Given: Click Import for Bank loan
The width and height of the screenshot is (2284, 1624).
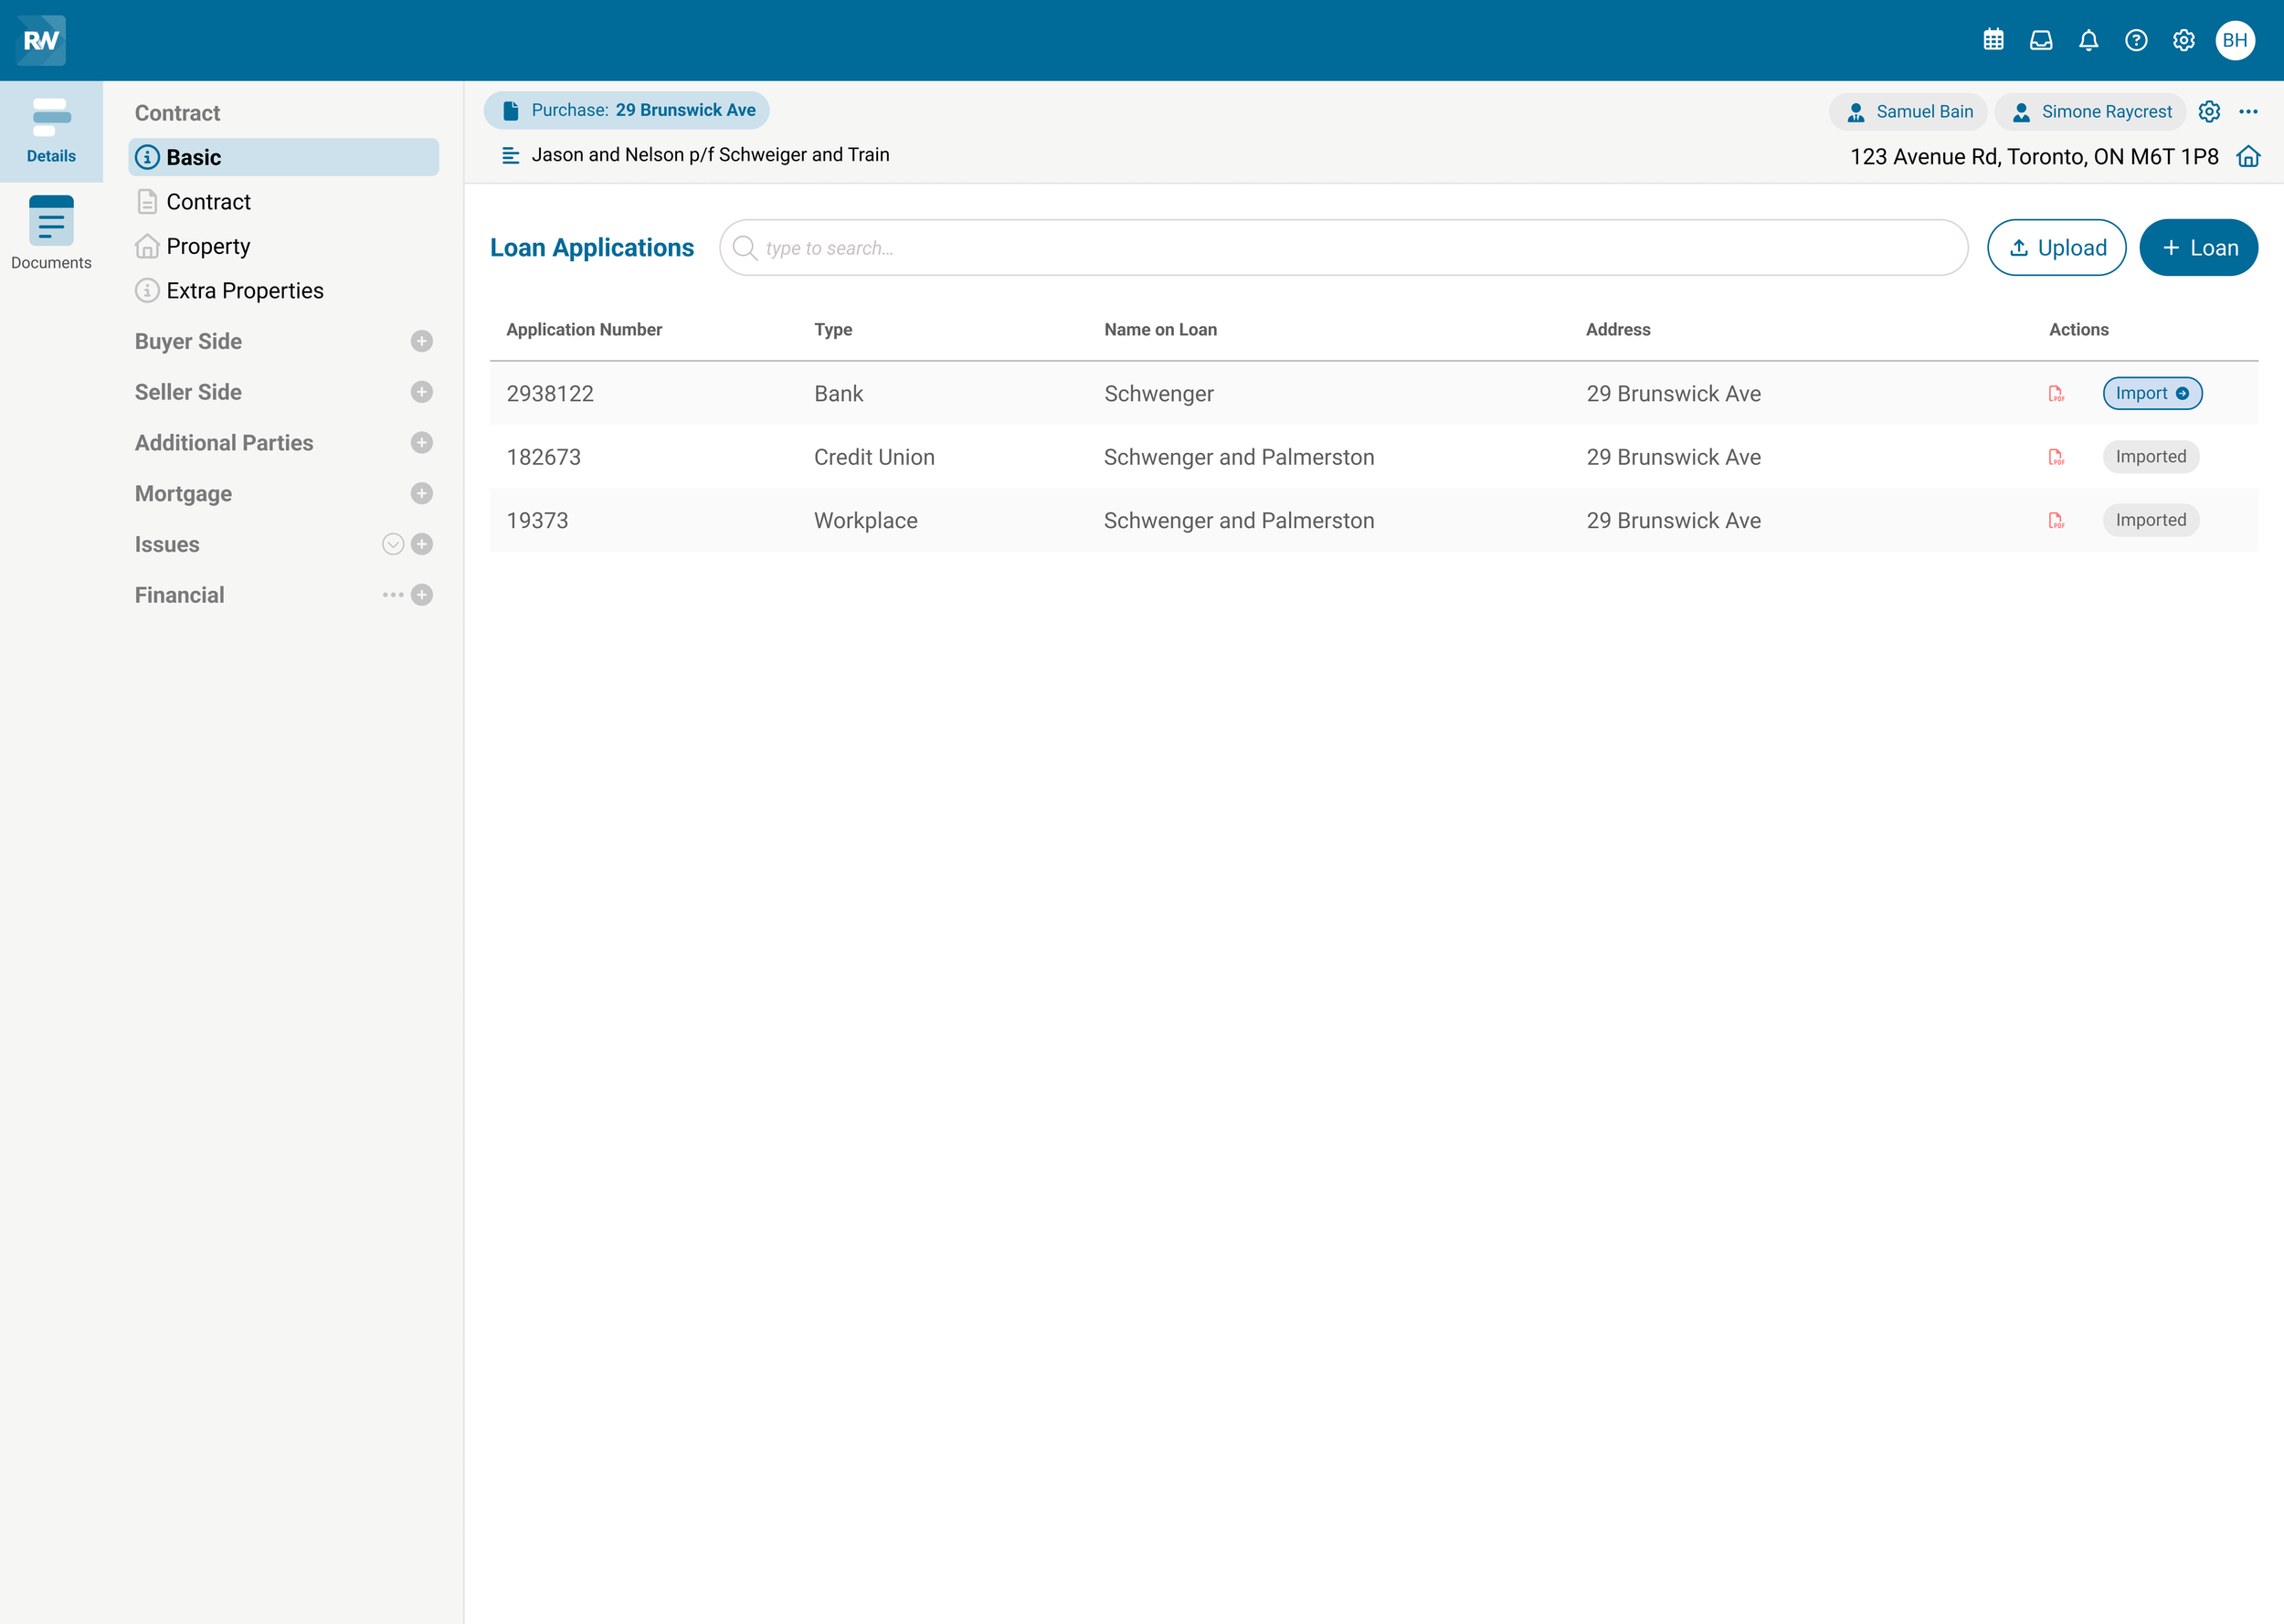Looking at the screenshot, I should click(x=2152, y=394).
